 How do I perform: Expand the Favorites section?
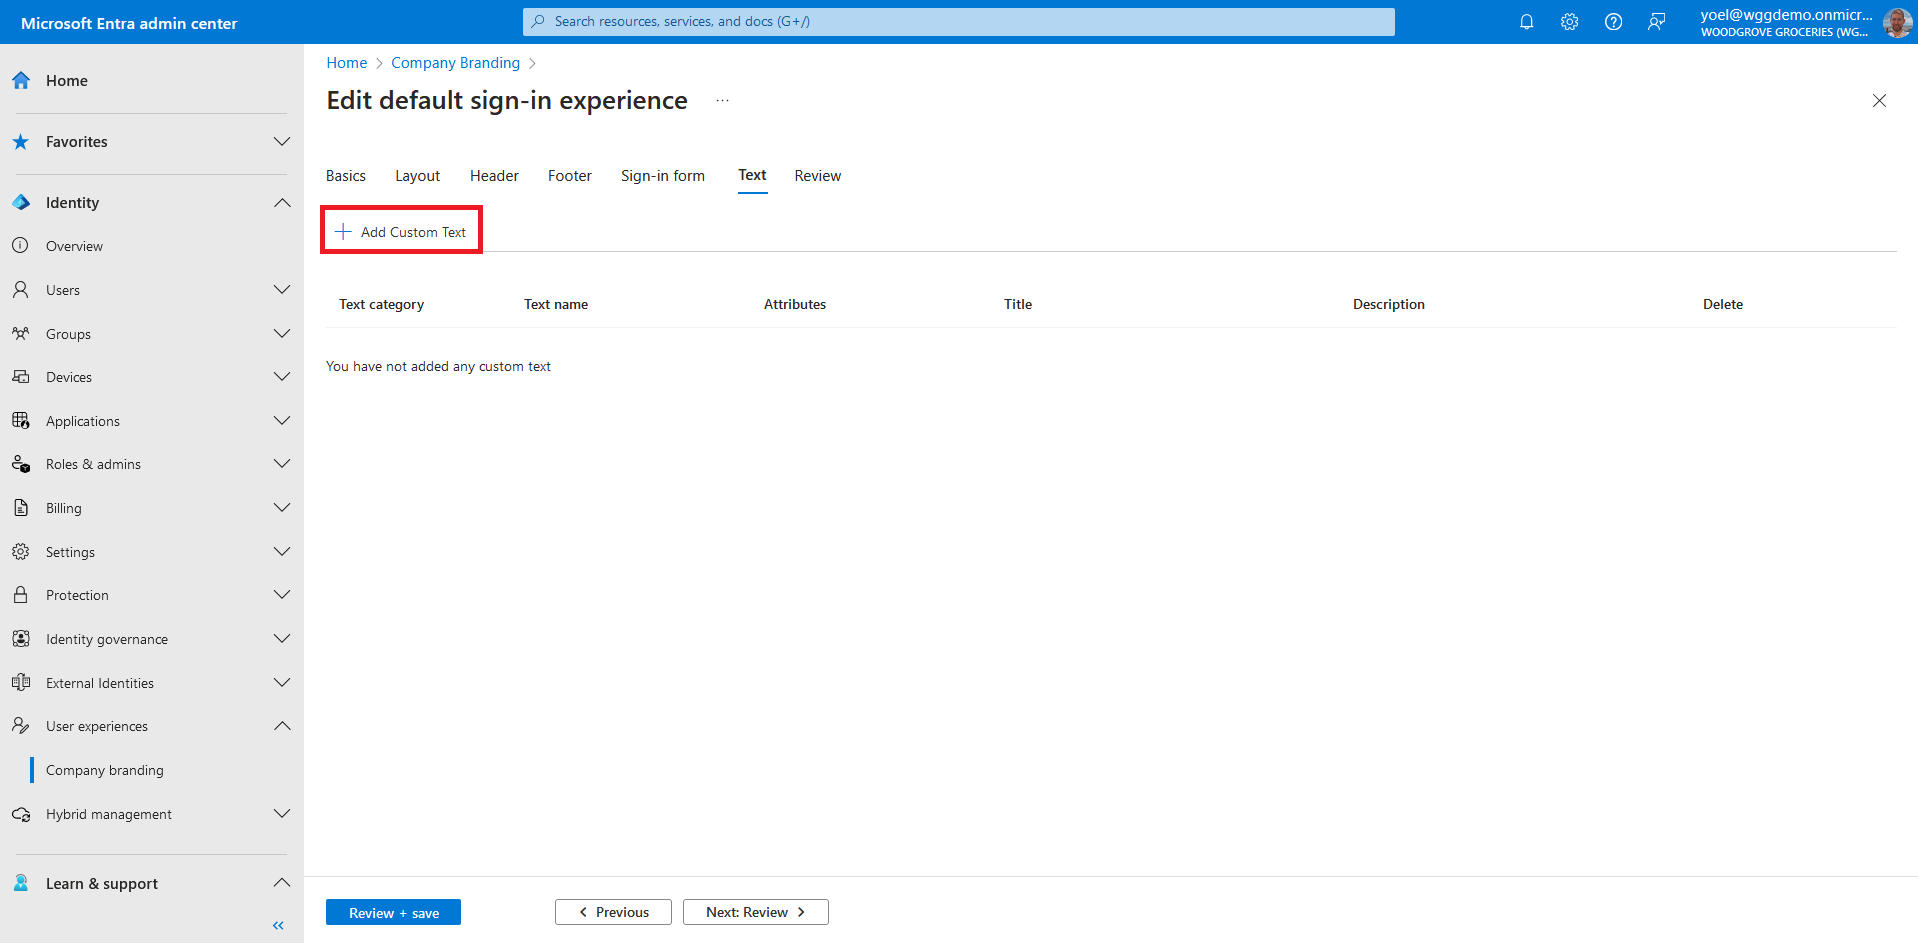(282, 142)
